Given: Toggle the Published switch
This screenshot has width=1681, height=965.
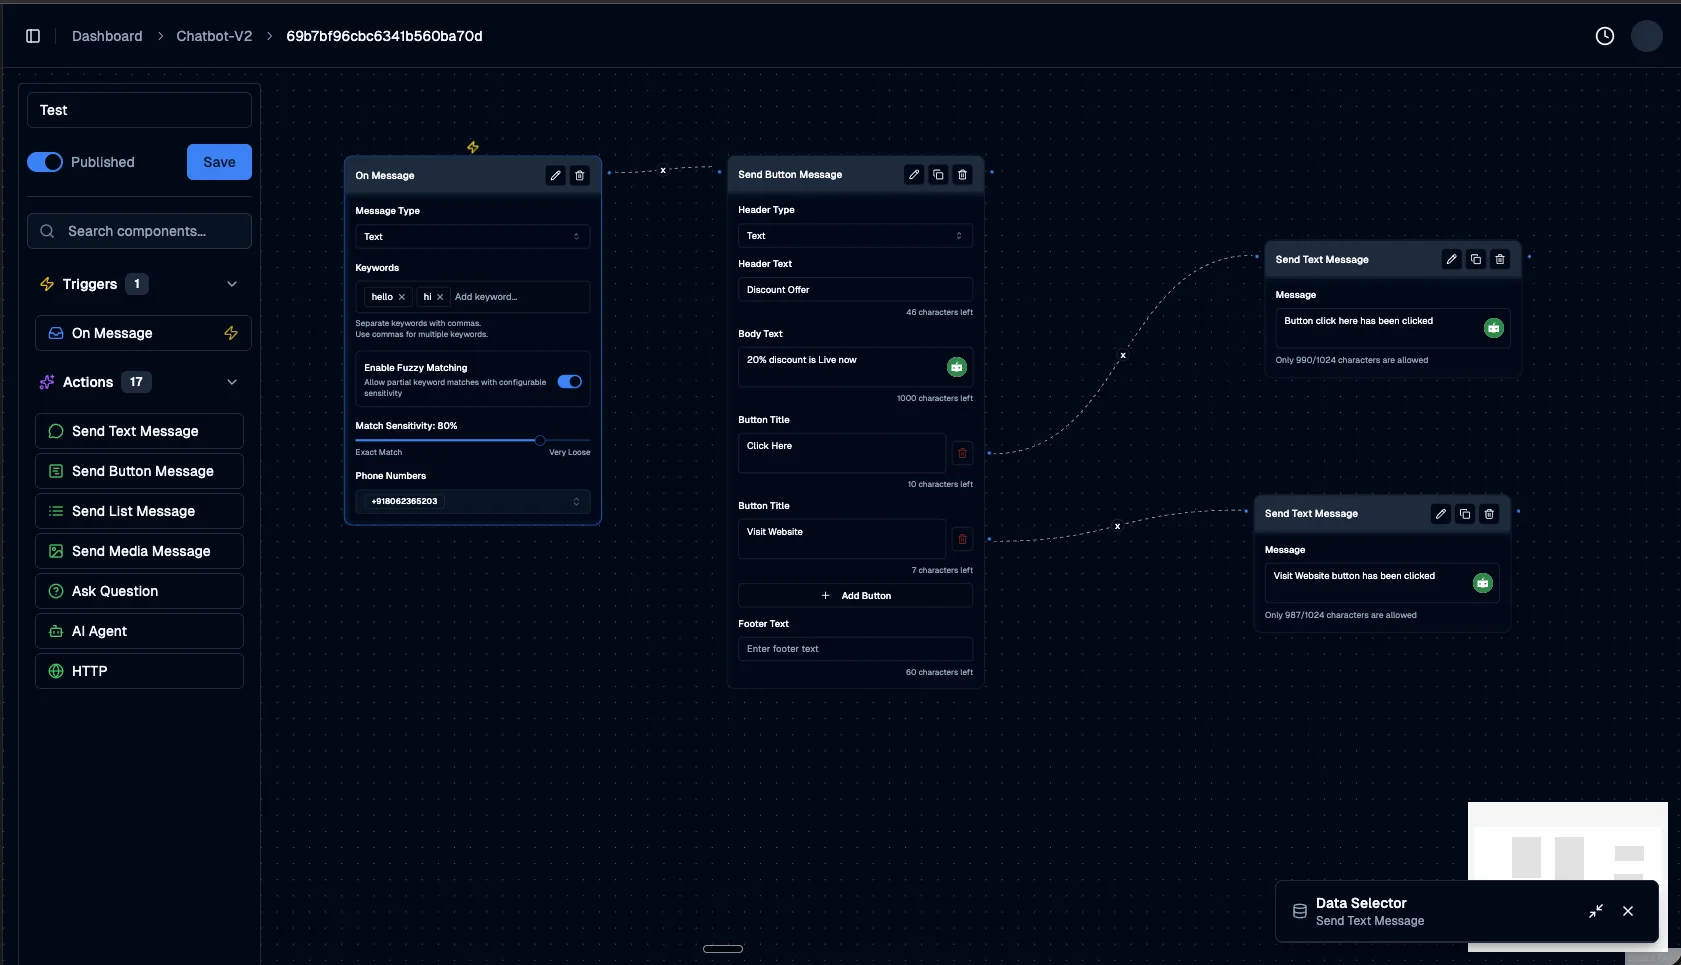Looking at the screenshot, I should pos(45,161).
